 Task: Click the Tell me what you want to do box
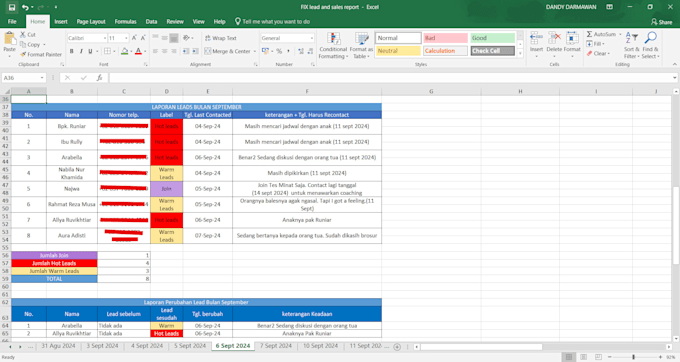(x=272, y=22)
